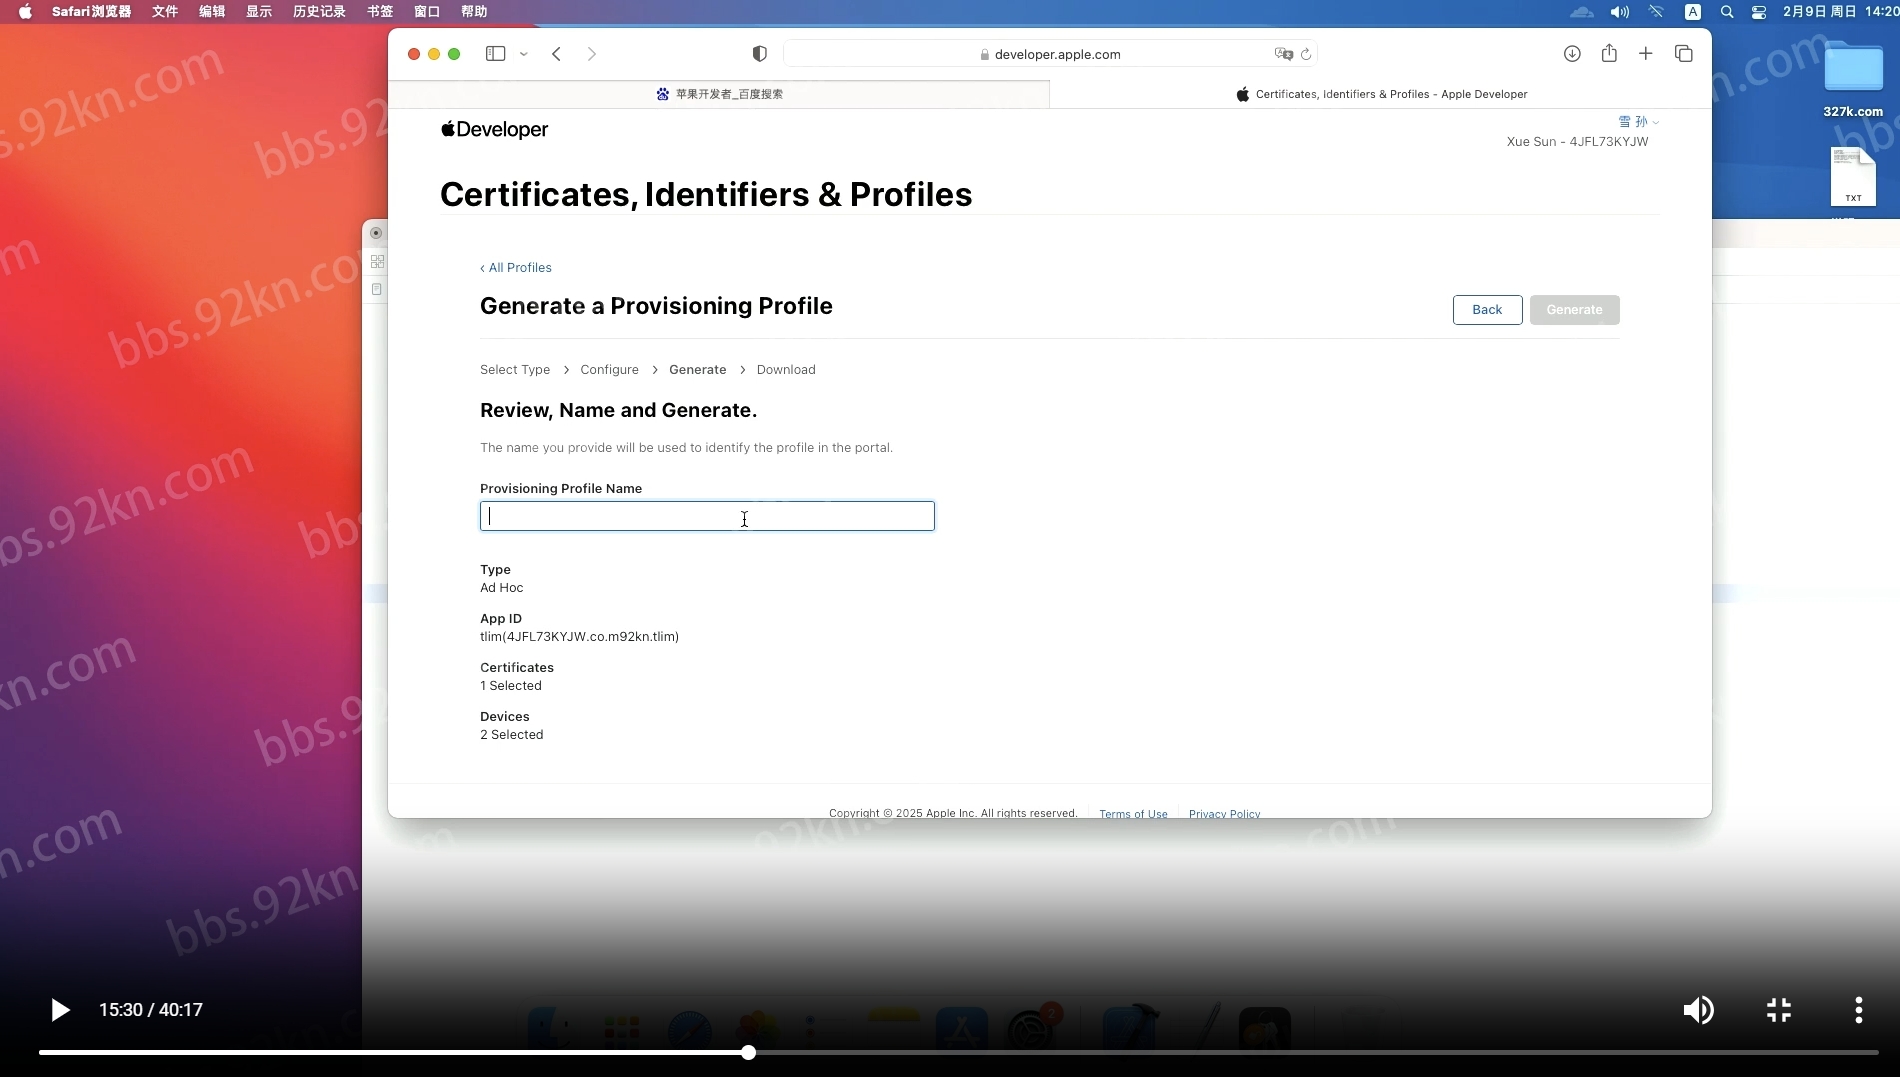
Task: Show the tab overview icon
Action: (x=1683, y=54)
